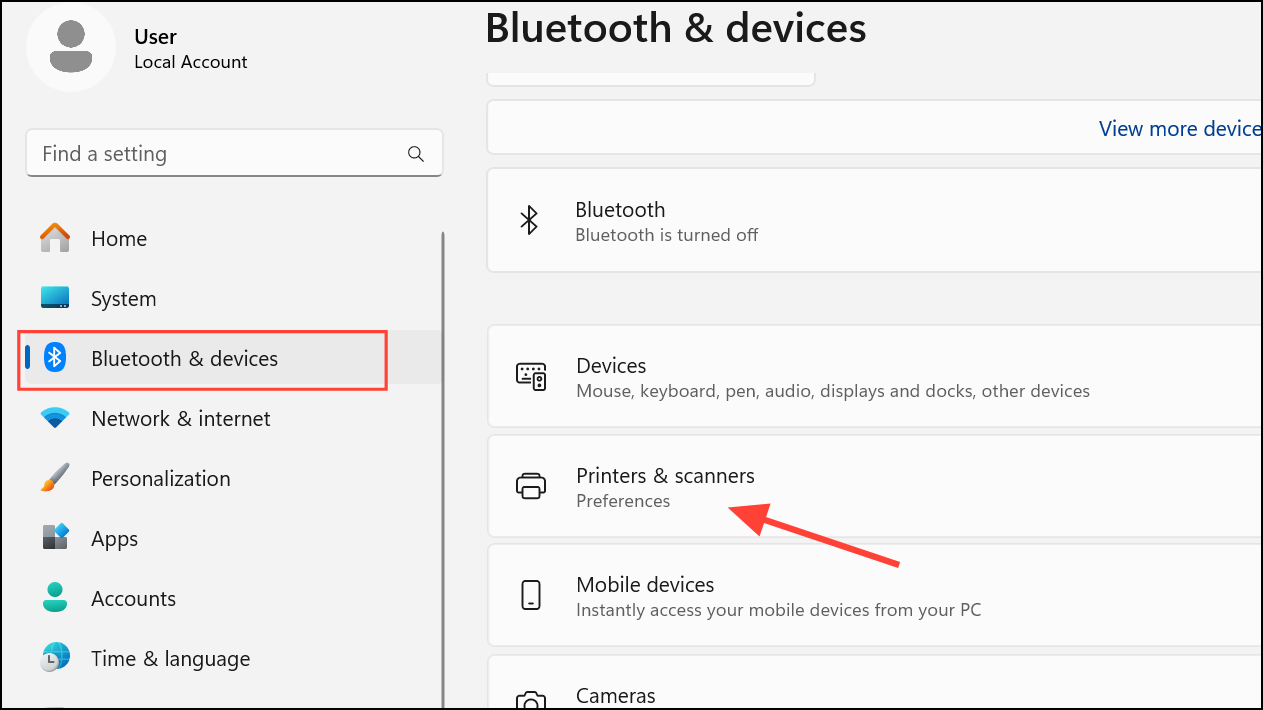Viewport: 1263px width, 710px height.
Task: Open Time & language settings
Action: [170, 658]
